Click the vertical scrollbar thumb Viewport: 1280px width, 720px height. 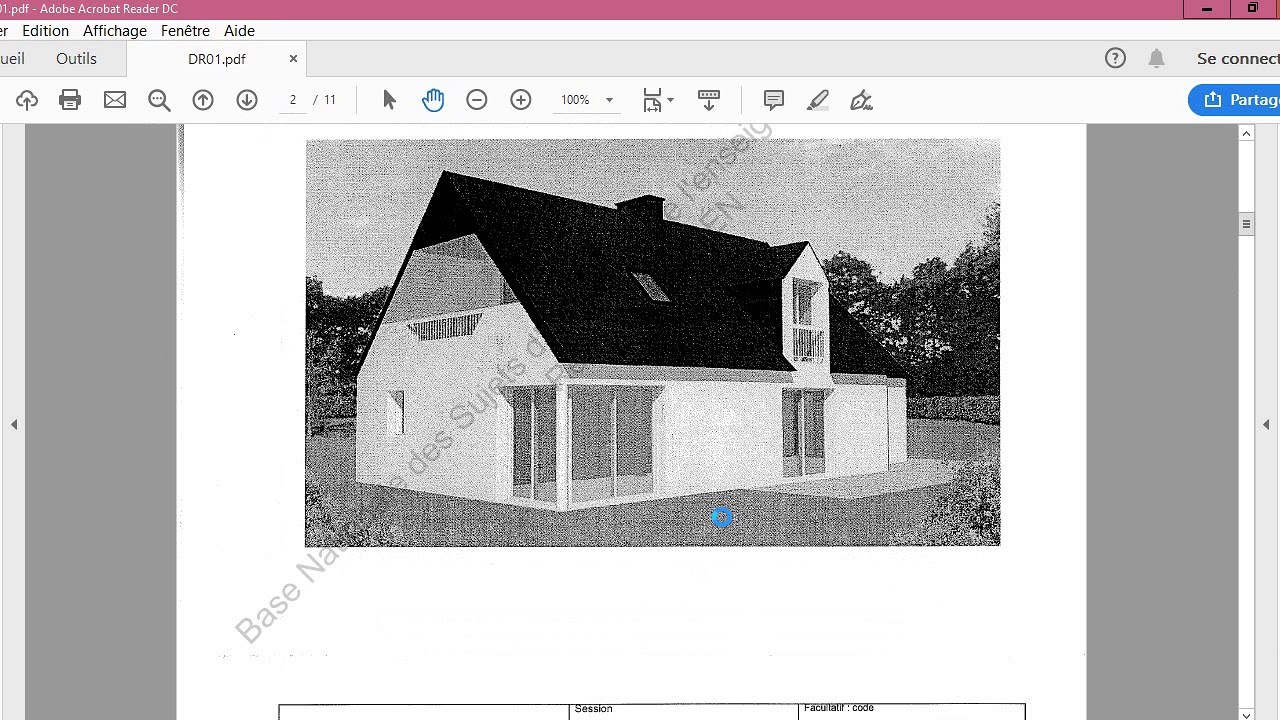point(1246,224)
